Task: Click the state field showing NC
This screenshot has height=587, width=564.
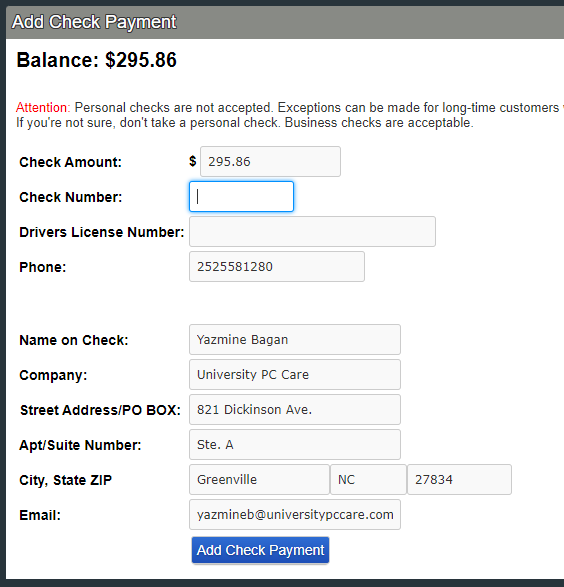Action: (368, 480)
